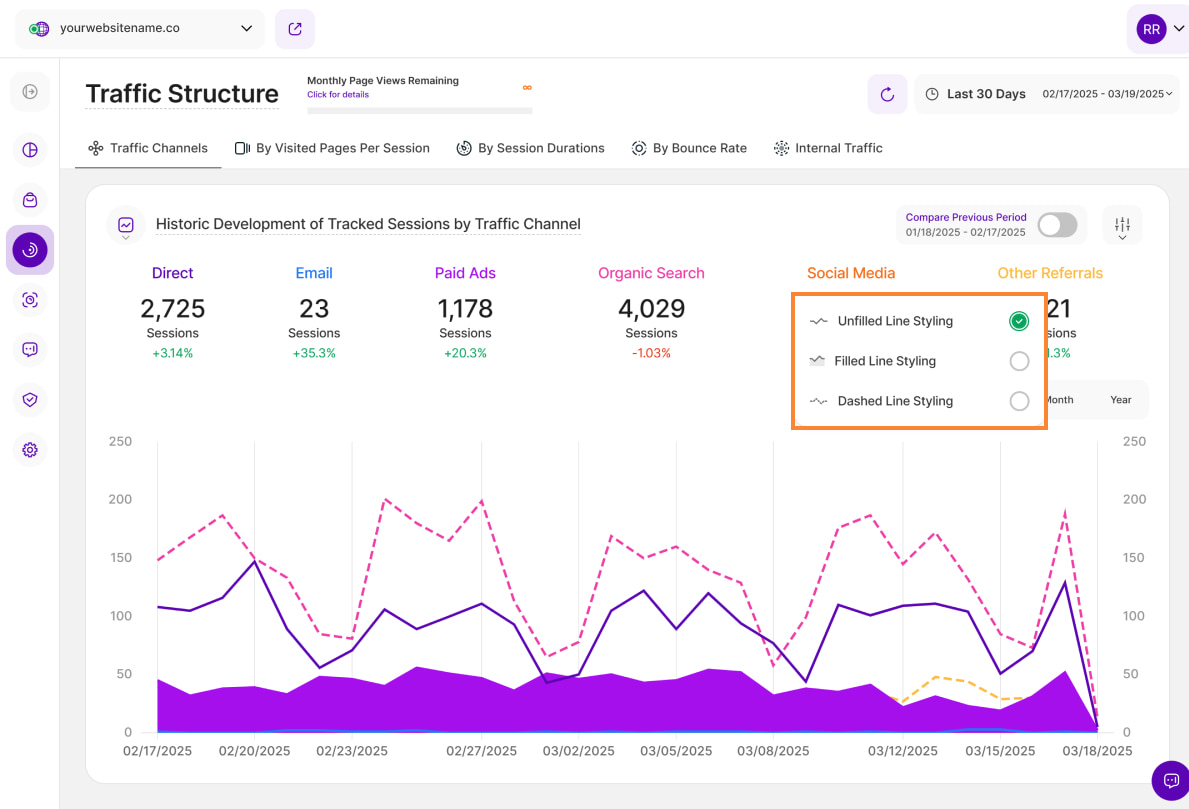Select Unfilled Line Styling radio option
The height and width of the screenshot is (809, 1189).
click(1018, 321)
